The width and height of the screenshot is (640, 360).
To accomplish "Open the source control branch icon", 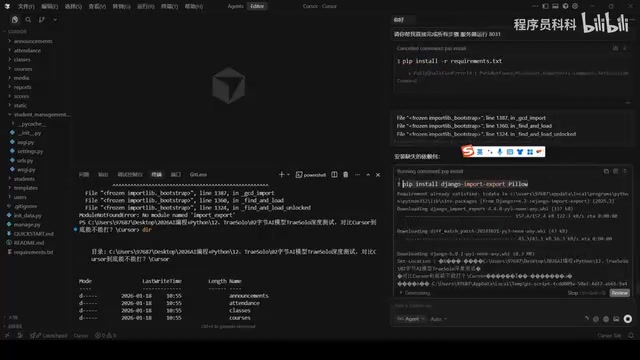I will [42, 20].
